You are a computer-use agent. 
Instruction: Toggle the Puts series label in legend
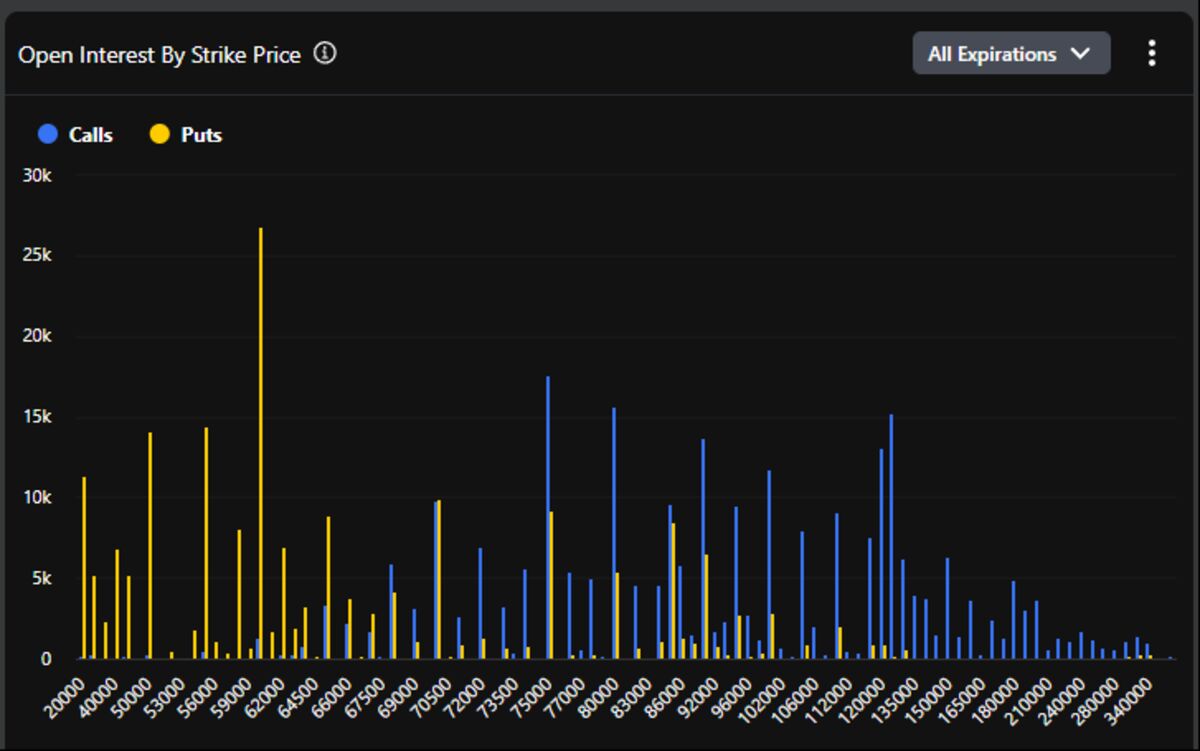201,135
